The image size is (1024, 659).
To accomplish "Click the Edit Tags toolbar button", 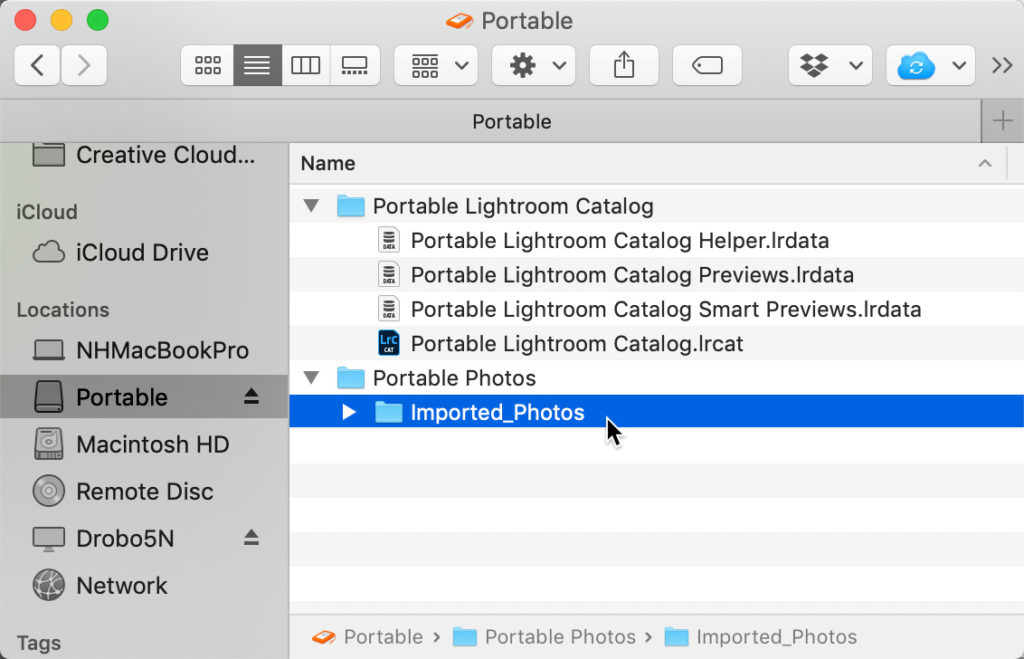I will pyautogui.click(x=707, y=65).
